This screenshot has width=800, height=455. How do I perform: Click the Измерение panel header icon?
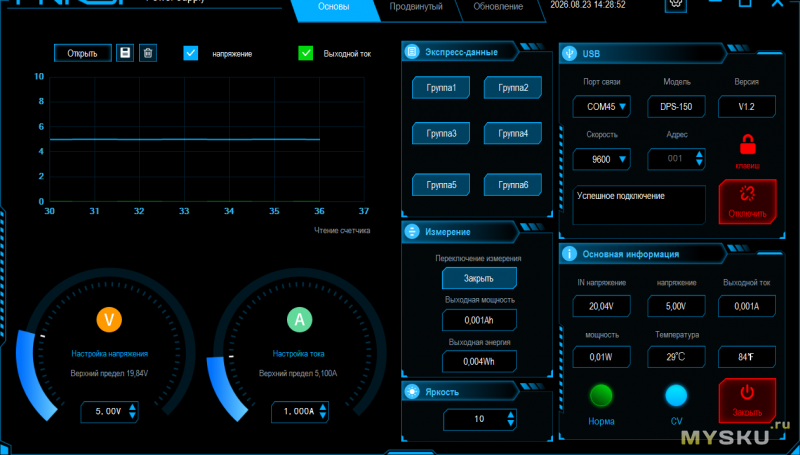pos(412,232)
